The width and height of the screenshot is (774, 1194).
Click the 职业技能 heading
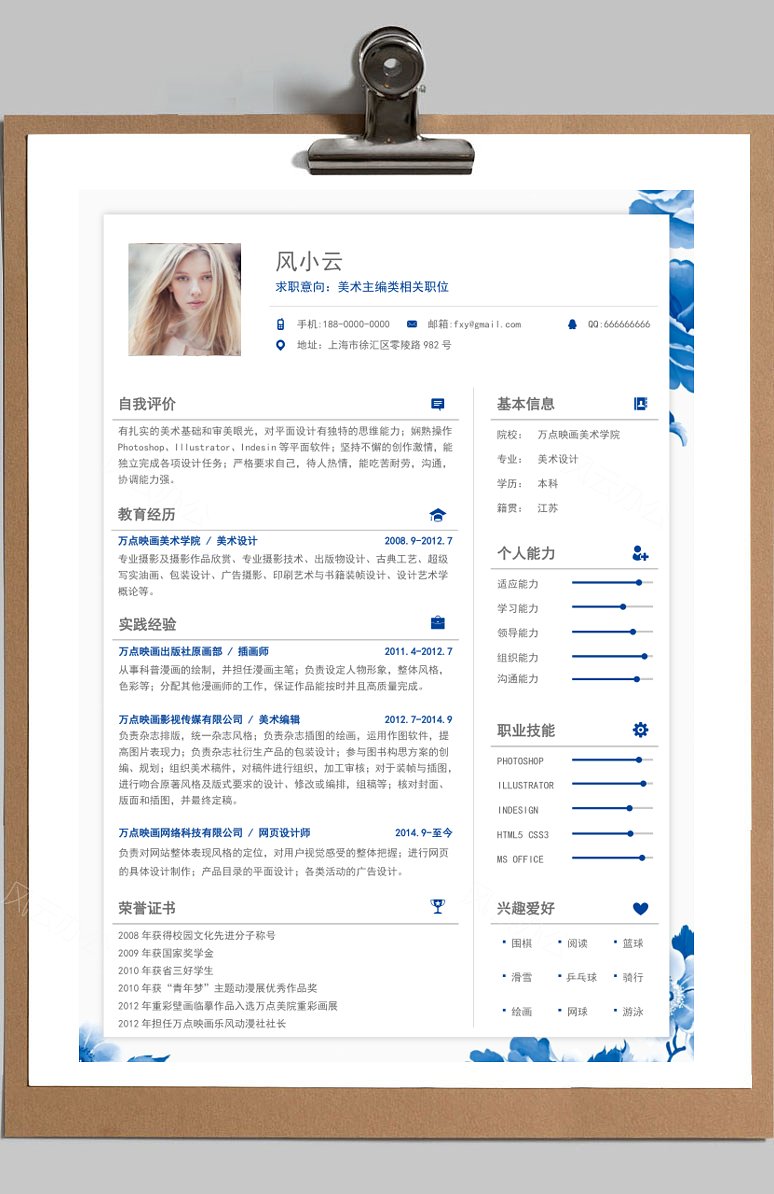pos(526,730)
